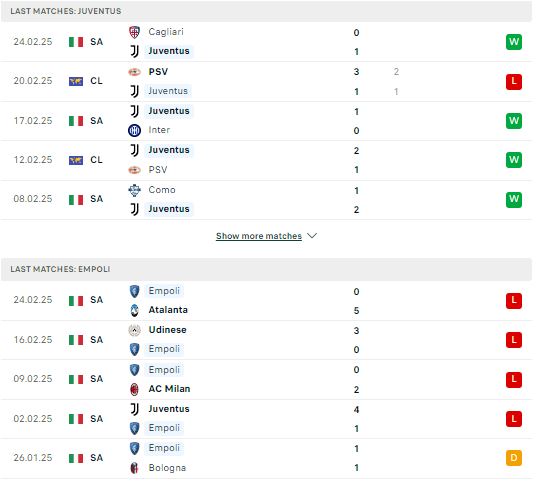Click the AC Milan club crest icon
This screenshot has width=540, height=481.
[x=135, y=390]
